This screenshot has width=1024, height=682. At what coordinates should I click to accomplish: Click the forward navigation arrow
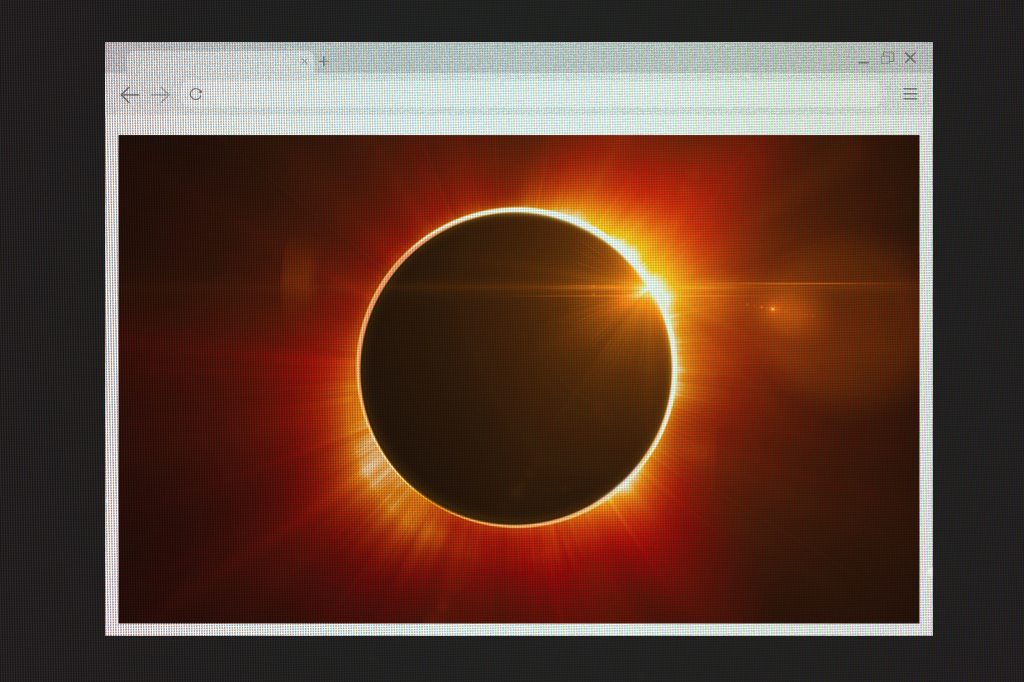pos(160,94)
